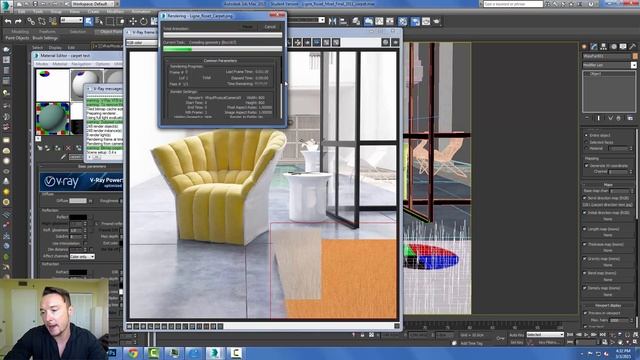The width and height of the screenshot is (640, 360).
Task: Toggle Thickness map checkbox
Action: pos(585,244)
